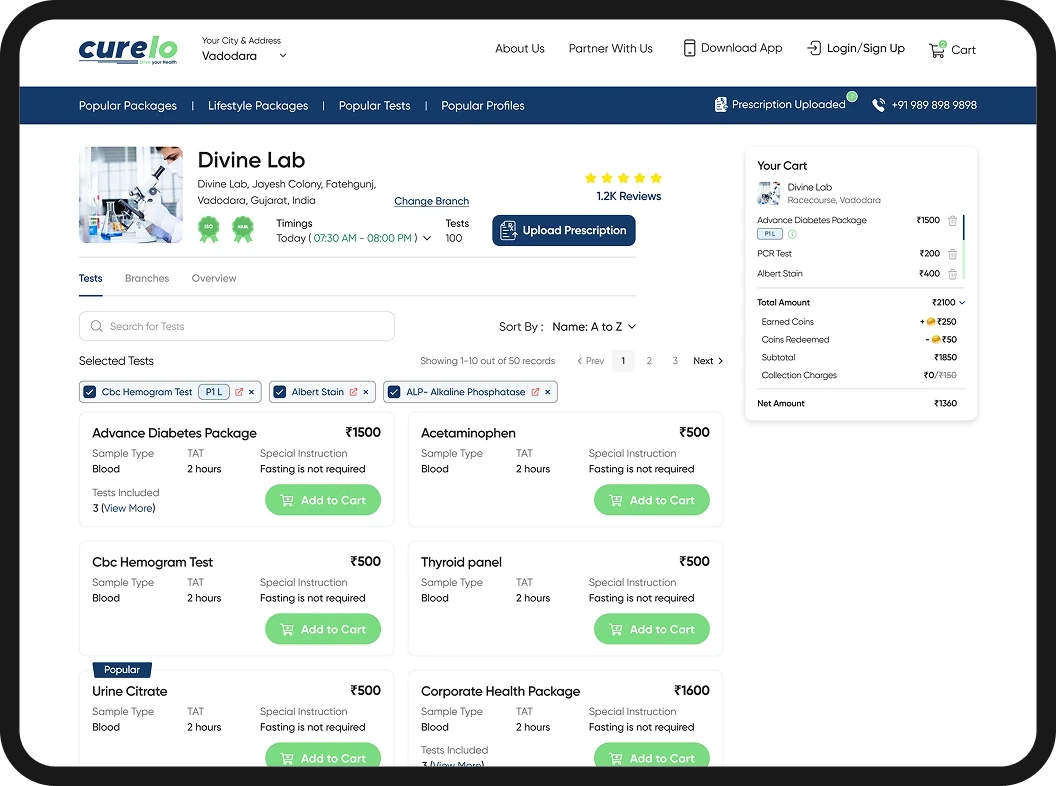Click the Change Branch link

pyautogui.click(x=431, y=201)
